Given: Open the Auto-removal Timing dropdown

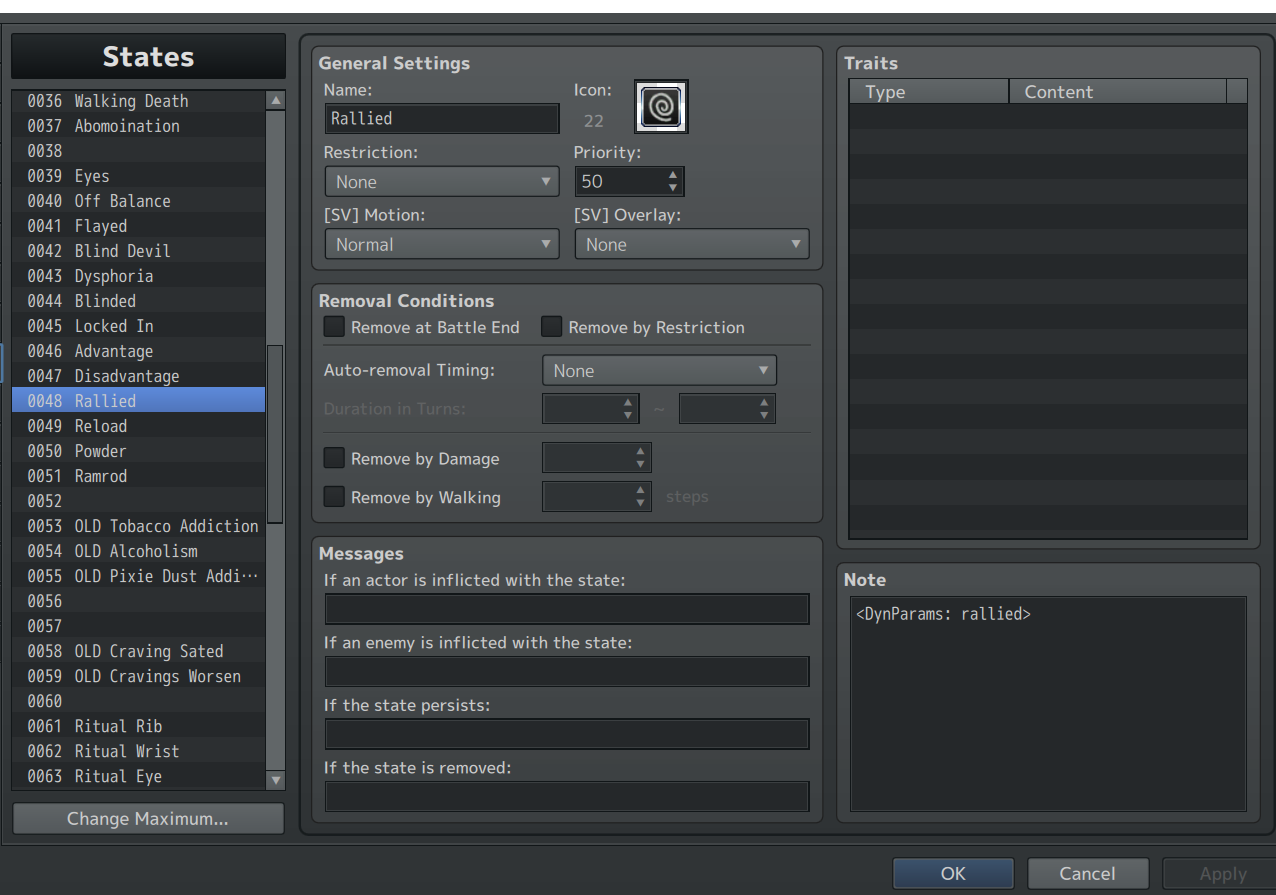Looking at the screenshot, I should point(659,370).
